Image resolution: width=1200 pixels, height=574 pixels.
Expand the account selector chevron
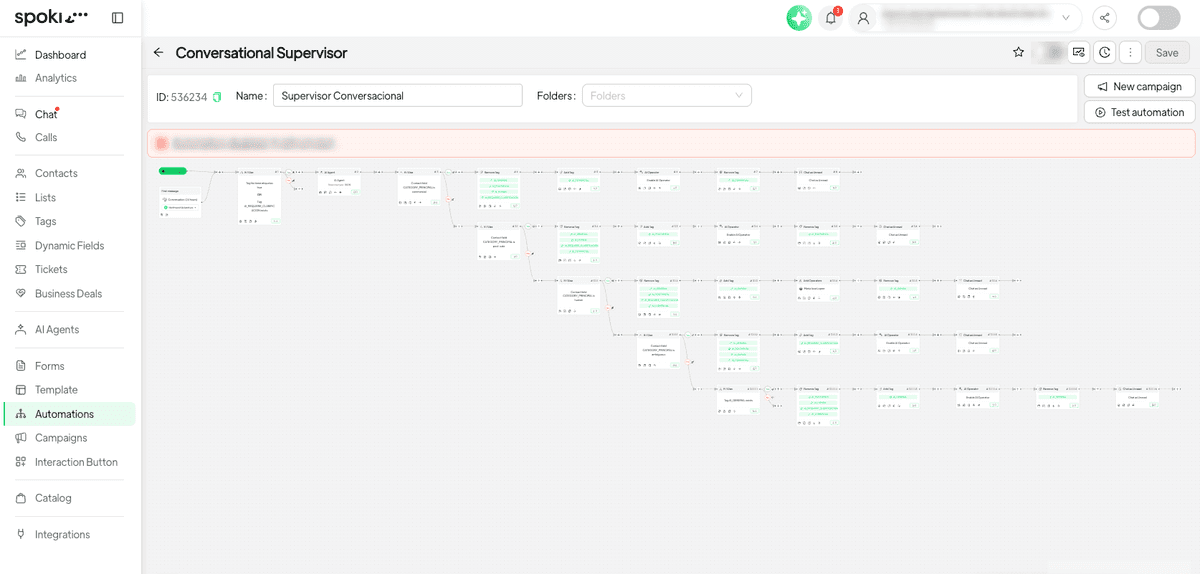coord(1066,18)
